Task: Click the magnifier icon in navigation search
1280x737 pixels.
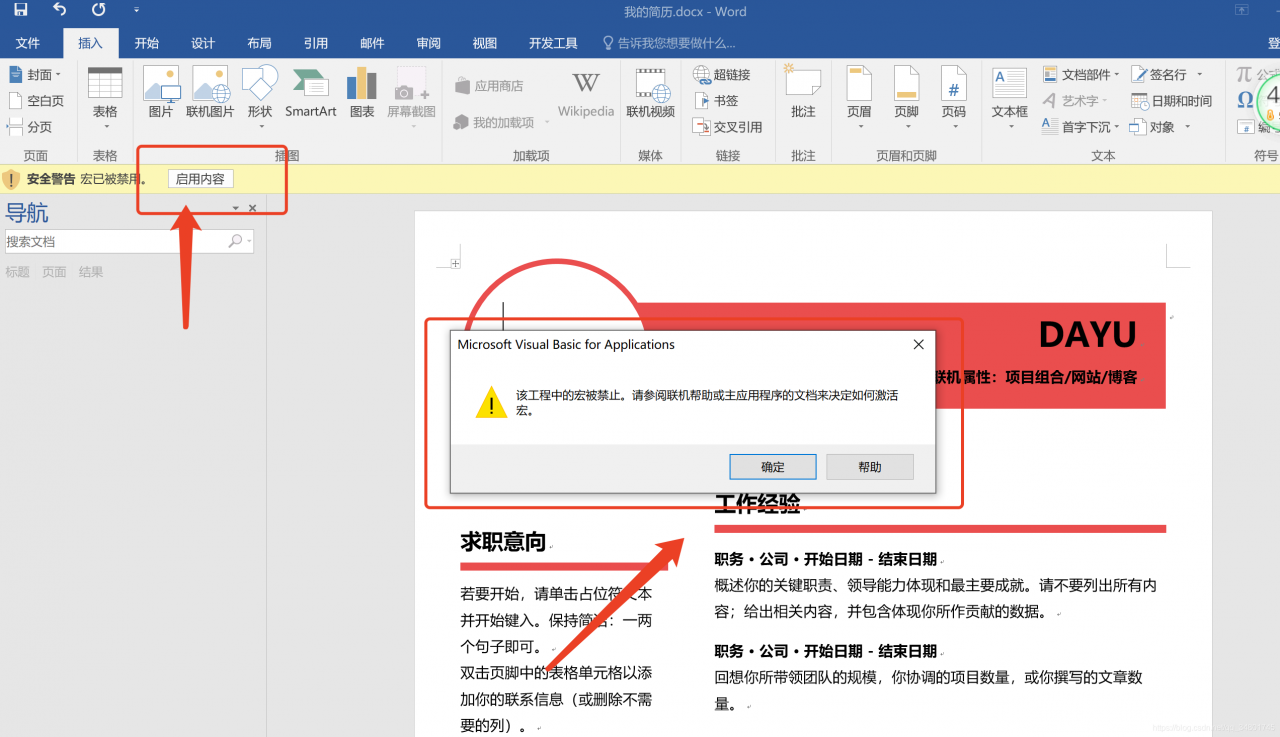Action: tap(235, 241)
